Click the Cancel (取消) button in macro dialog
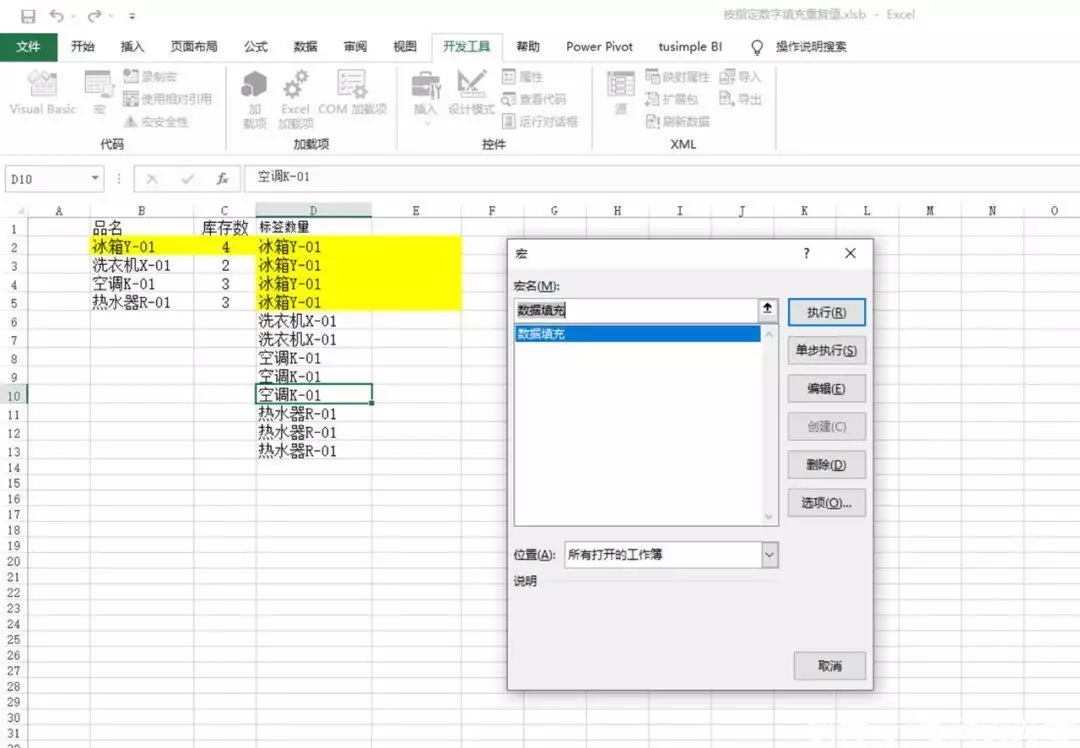The height and width of the screenshot is (748, 1080). coord(830,666)
